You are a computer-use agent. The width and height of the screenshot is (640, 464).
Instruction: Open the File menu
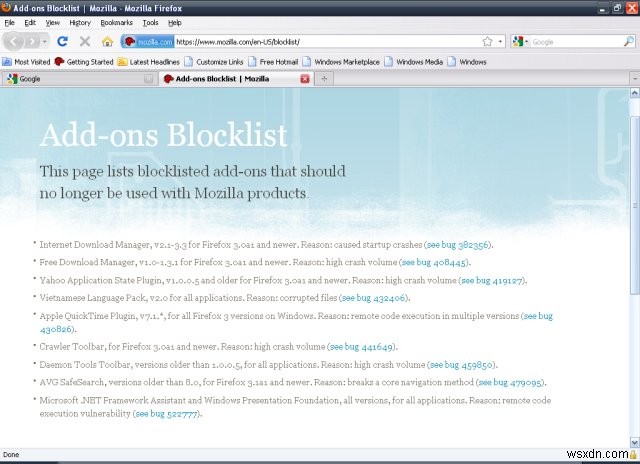(x=9, y=23)
